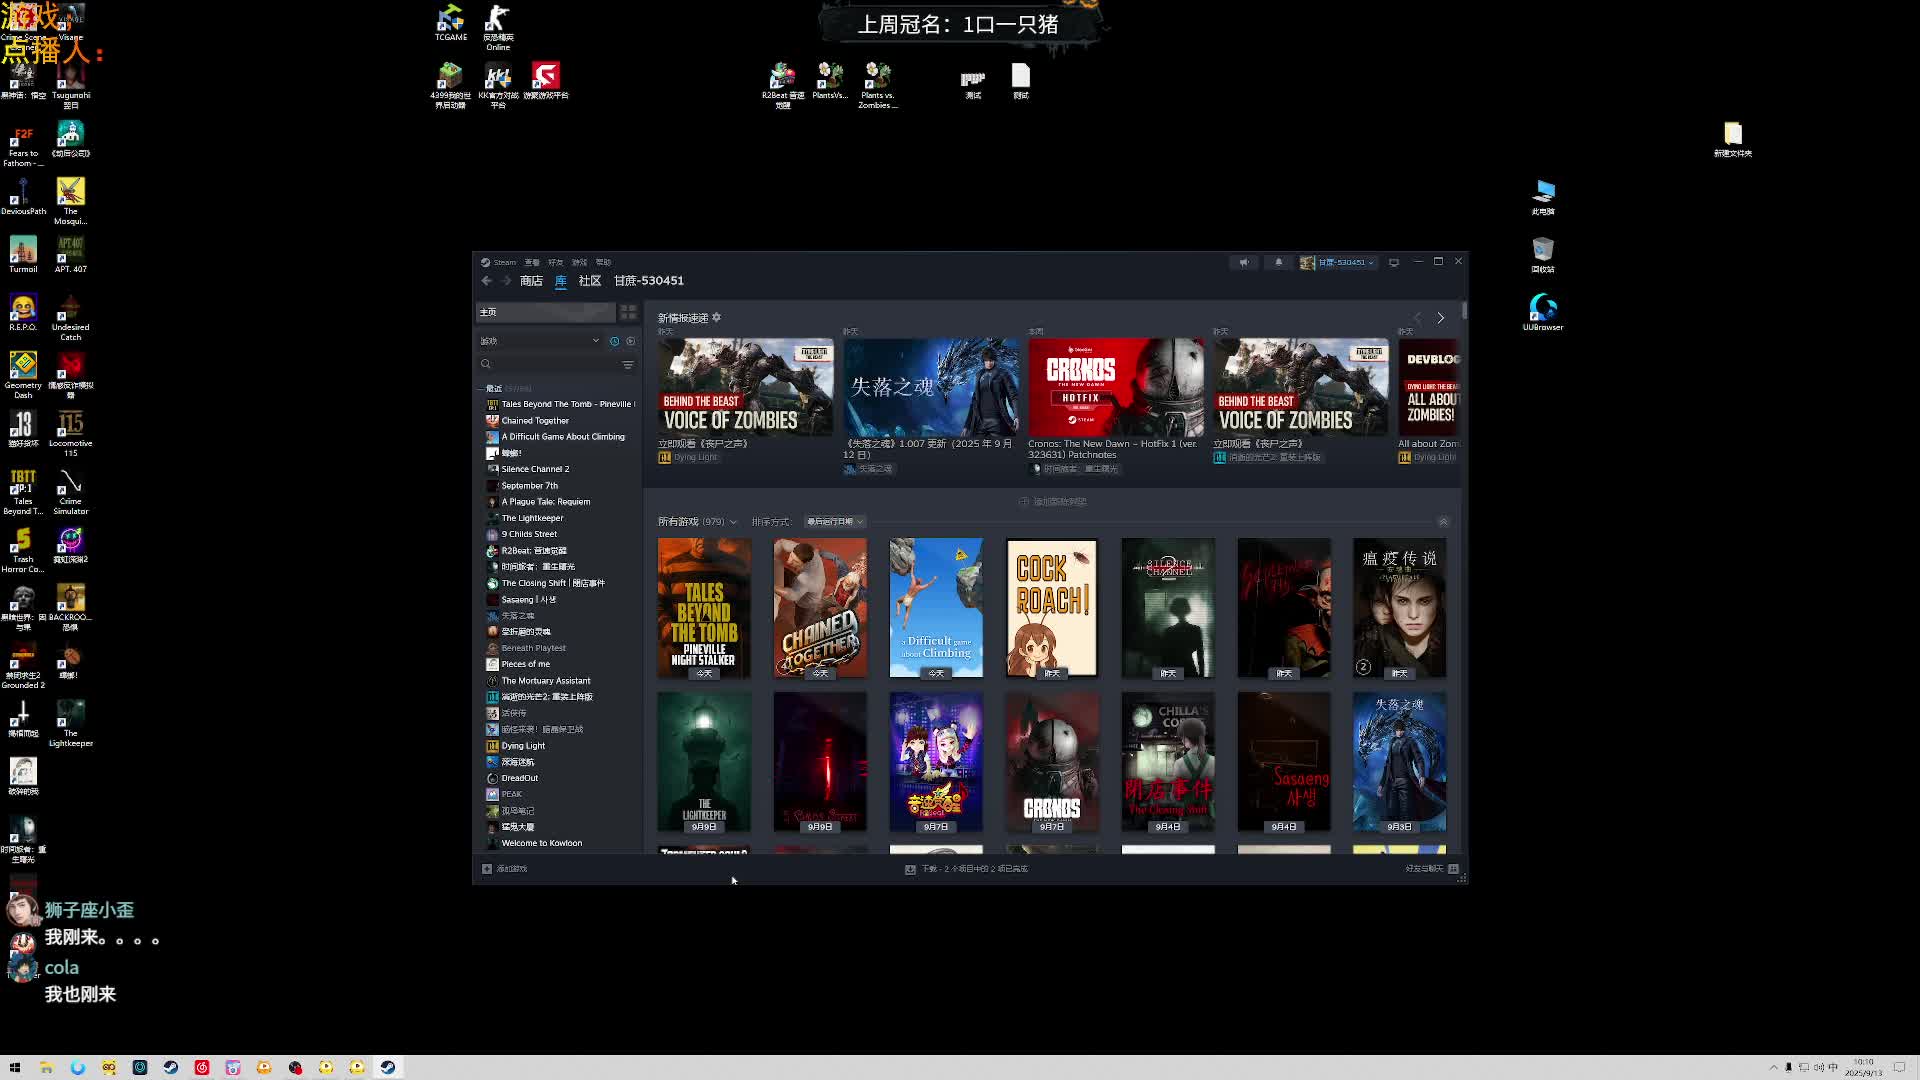Go back with the Steam back arrow
Viewport: 1920px width, 1080px height.
pos(487,281)
